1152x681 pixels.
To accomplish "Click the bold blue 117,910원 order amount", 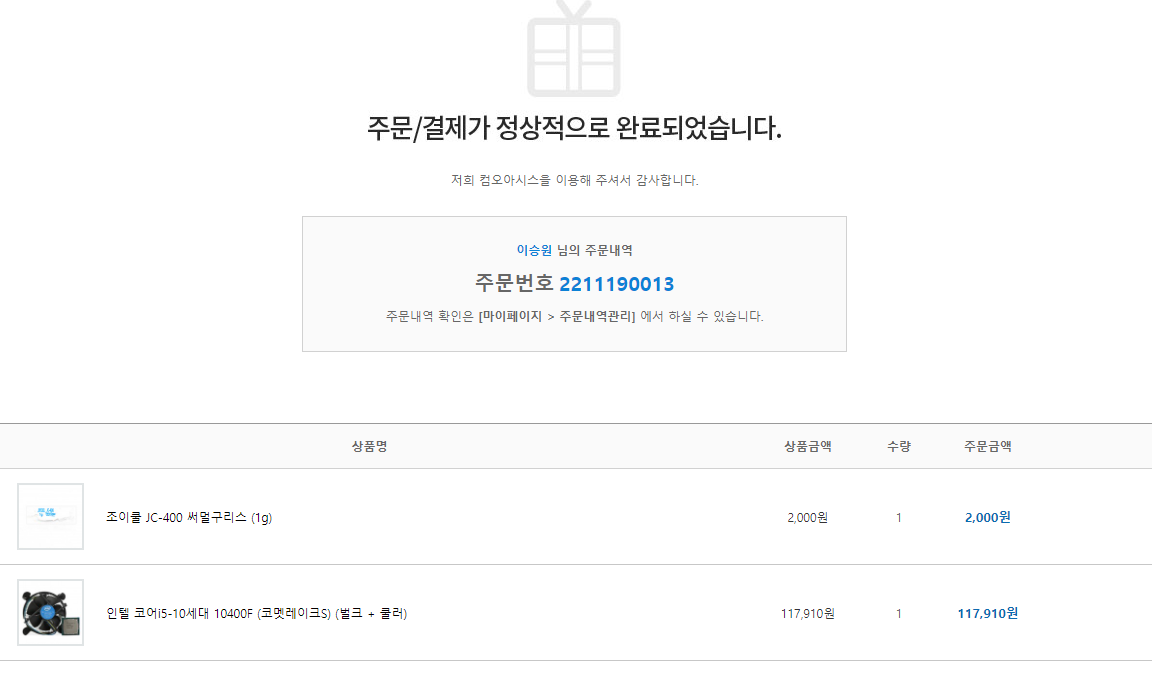I will tap(987, 614).
